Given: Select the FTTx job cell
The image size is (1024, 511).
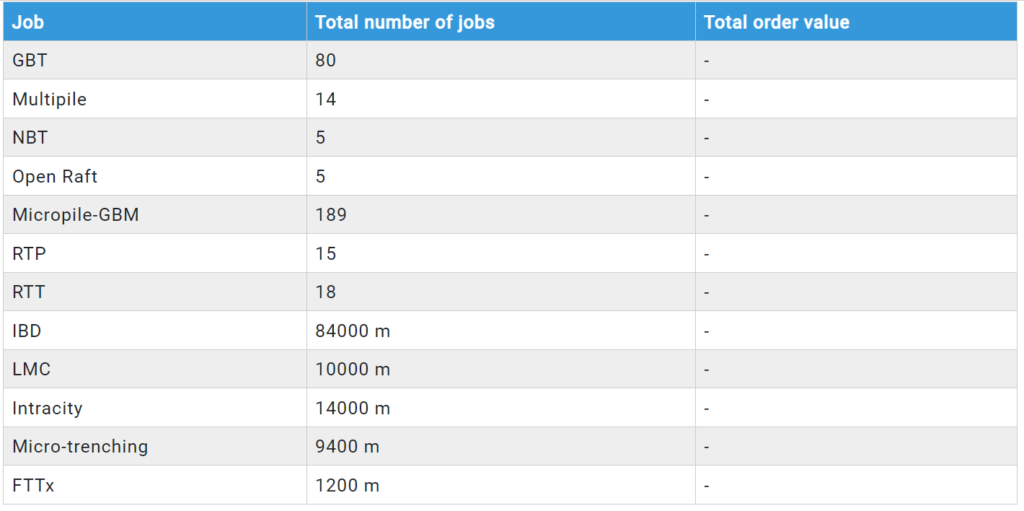Looking at the screenshot, I should (32, 486).
